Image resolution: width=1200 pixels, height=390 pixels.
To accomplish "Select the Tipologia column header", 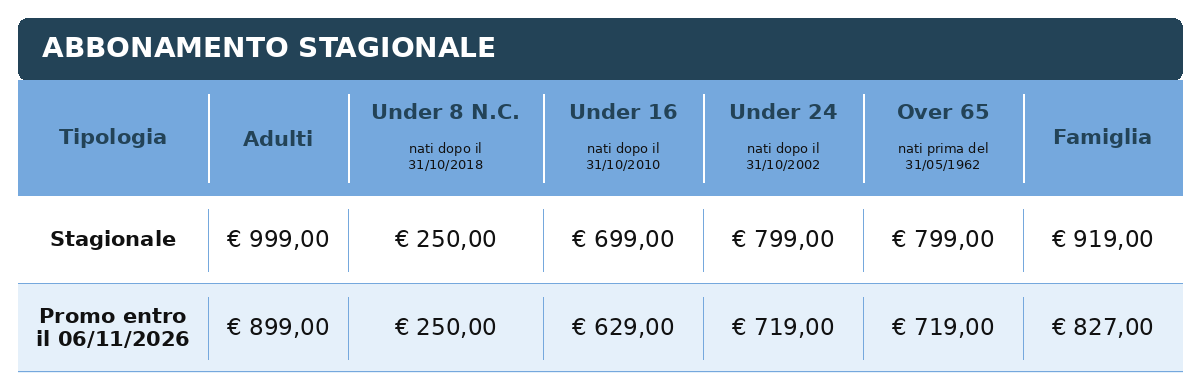I will click(113, 138).
